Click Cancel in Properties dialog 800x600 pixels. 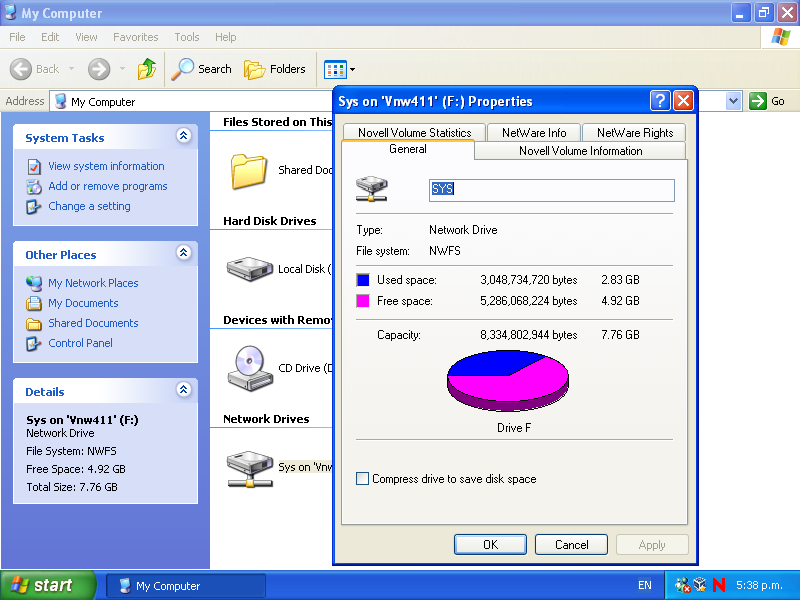[x=571, y=544]
